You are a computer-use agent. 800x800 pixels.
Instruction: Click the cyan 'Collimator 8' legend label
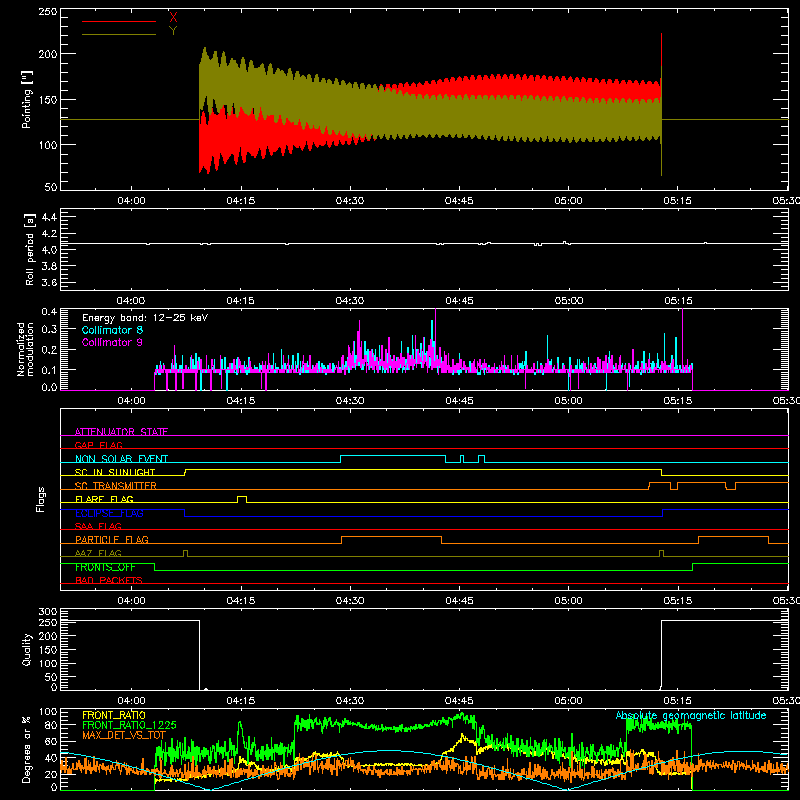click(112, 330)
